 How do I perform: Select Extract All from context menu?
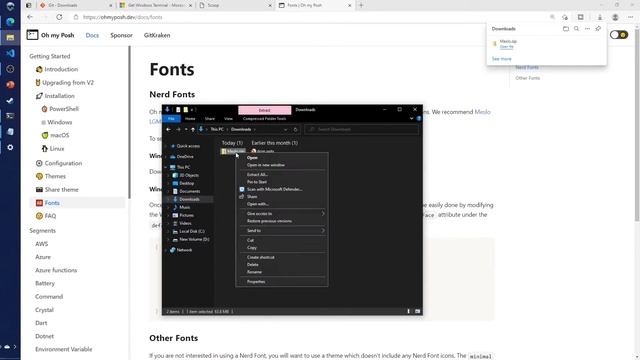[x=281, y=174]
